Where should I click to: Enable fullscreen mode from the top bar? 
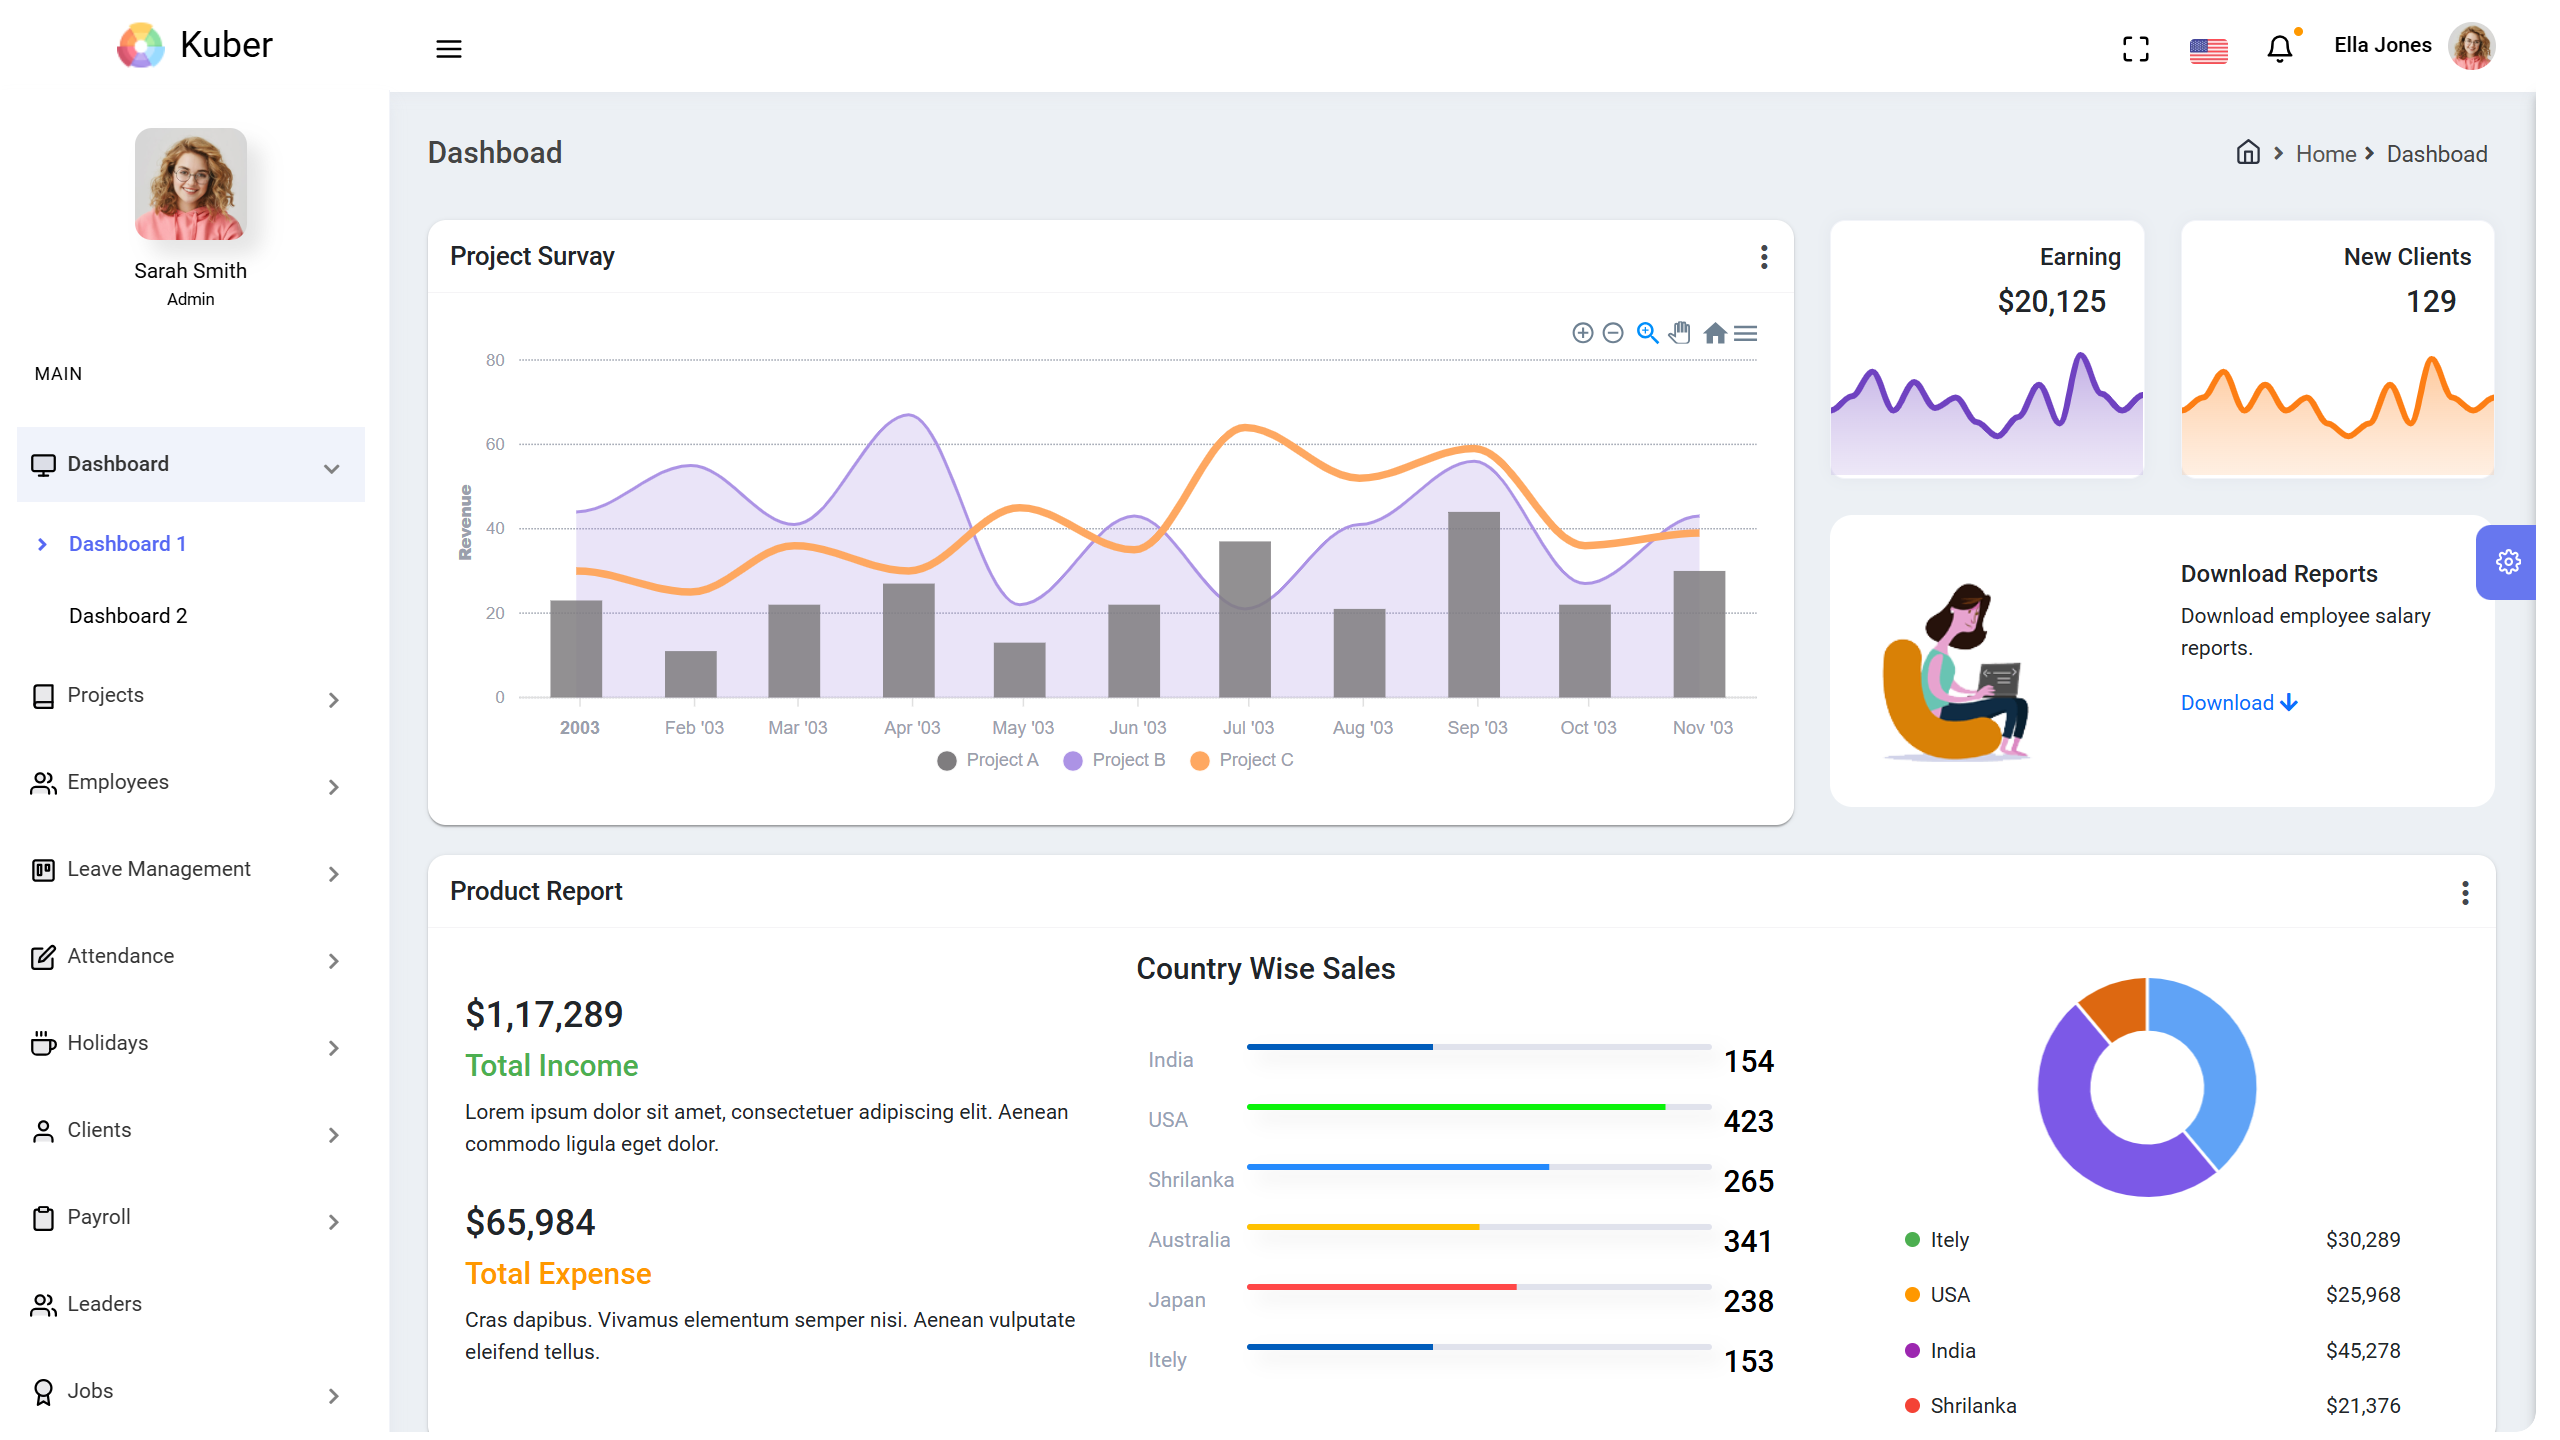2136,47
